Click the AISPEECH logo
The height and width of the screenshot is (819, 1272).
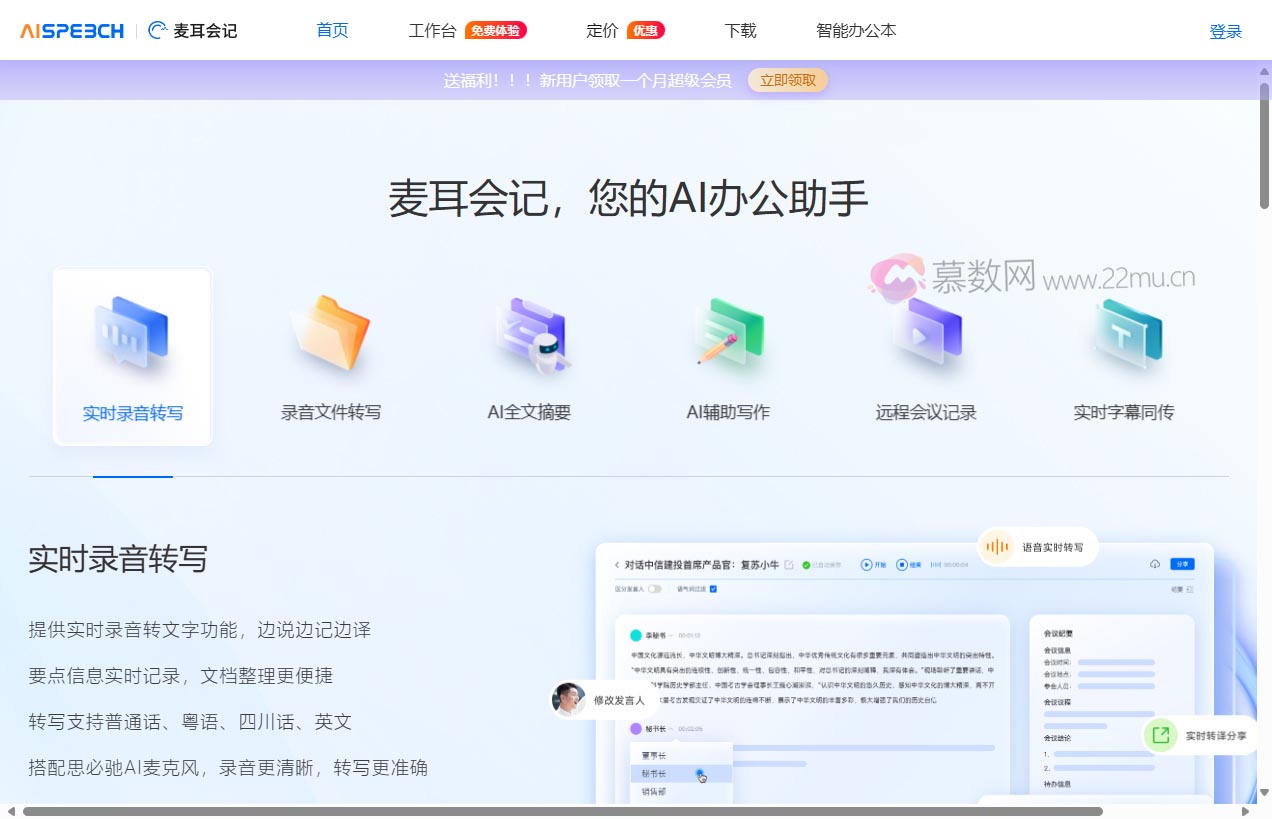[68, 30]
